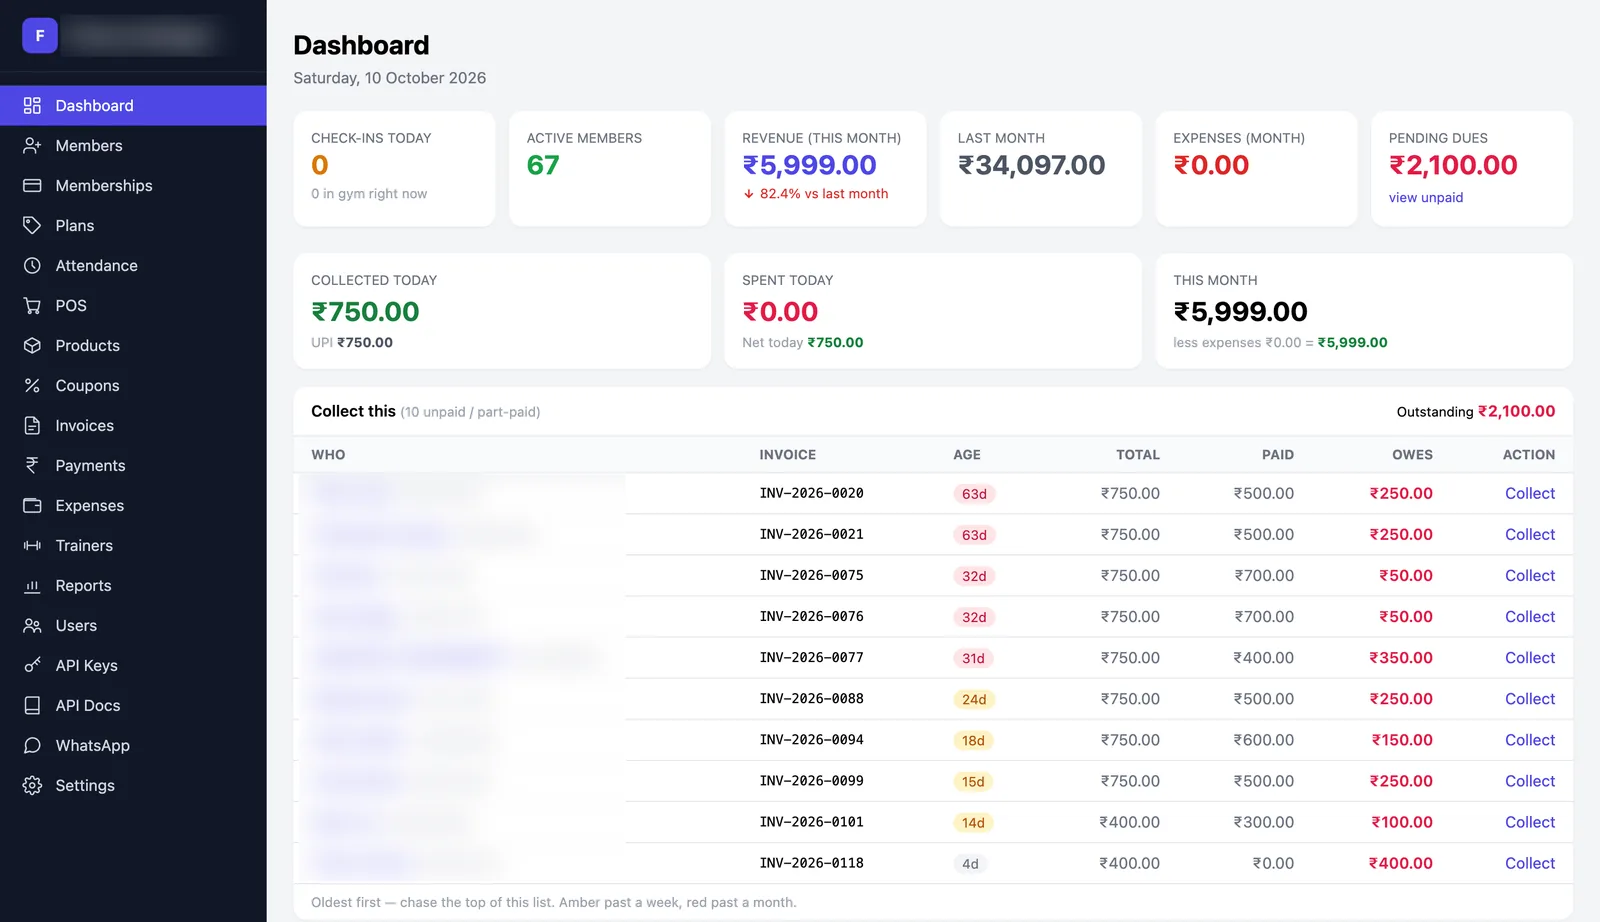Click the 63d age badge for INV-2026-0021

[974, 535]
